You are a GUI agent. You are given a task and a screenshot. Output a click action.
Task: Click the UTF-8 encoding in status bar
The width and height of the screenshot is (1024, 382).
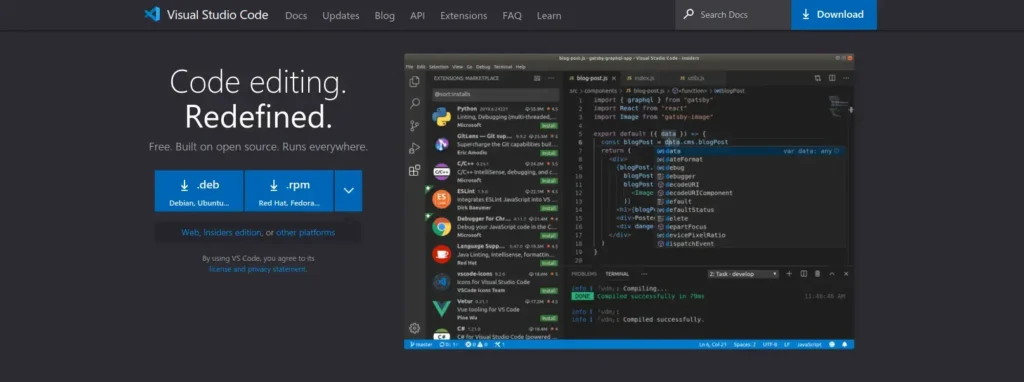tap(771, 344)
